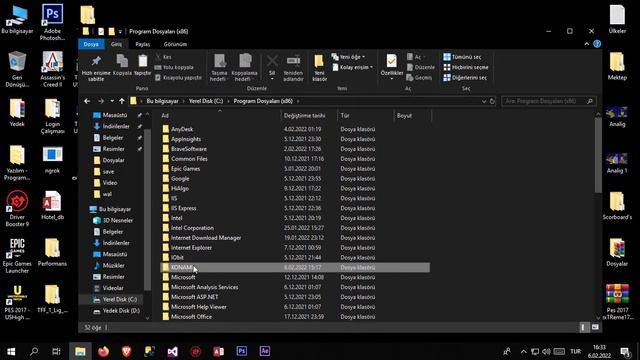
Task: Open Kopyalama hedefi copy-to dropdown
Action: pyautogui.click(x=244, y=67)
